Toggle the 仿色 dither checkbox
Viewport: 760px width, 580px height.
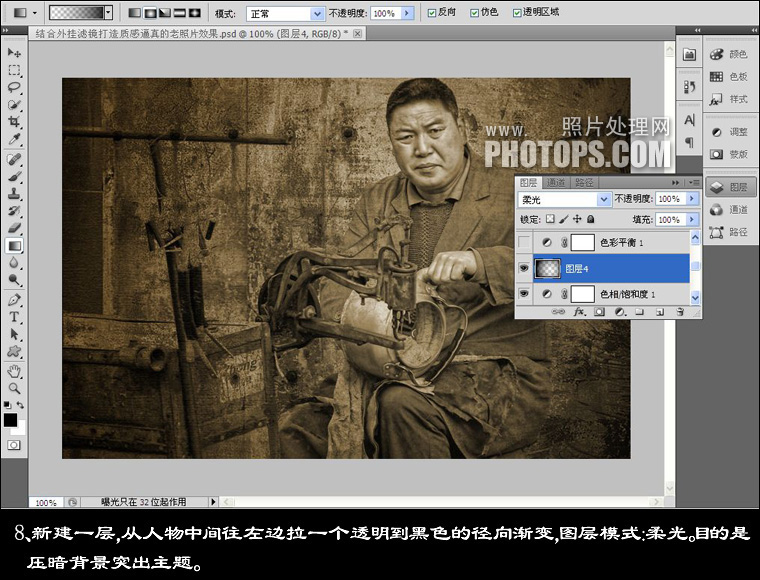coord(475,13)
